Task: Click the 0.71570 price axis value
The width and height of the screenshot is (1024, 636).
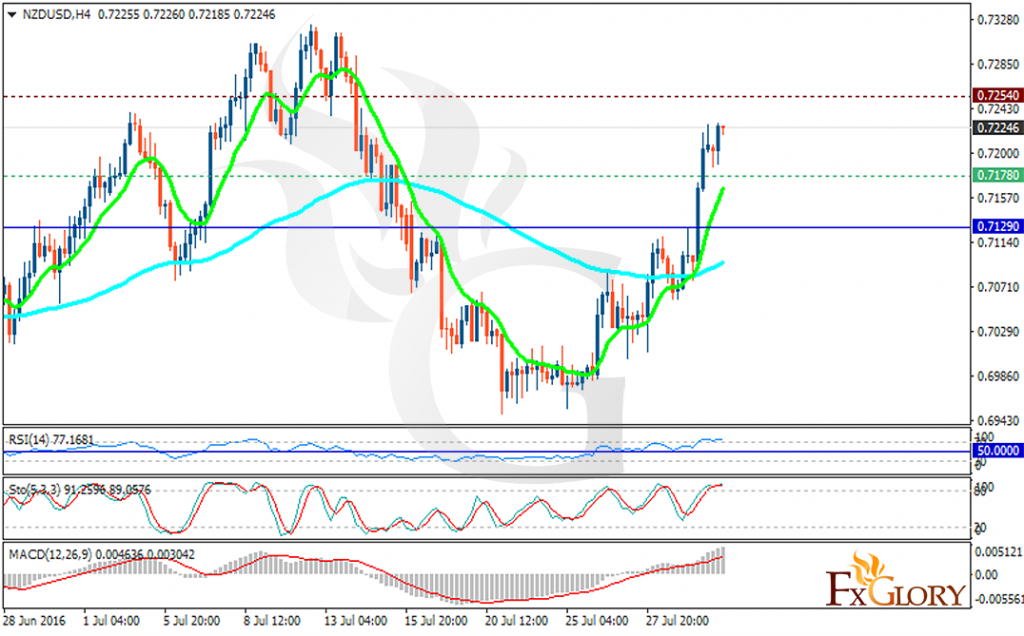Action: [998, 197]
